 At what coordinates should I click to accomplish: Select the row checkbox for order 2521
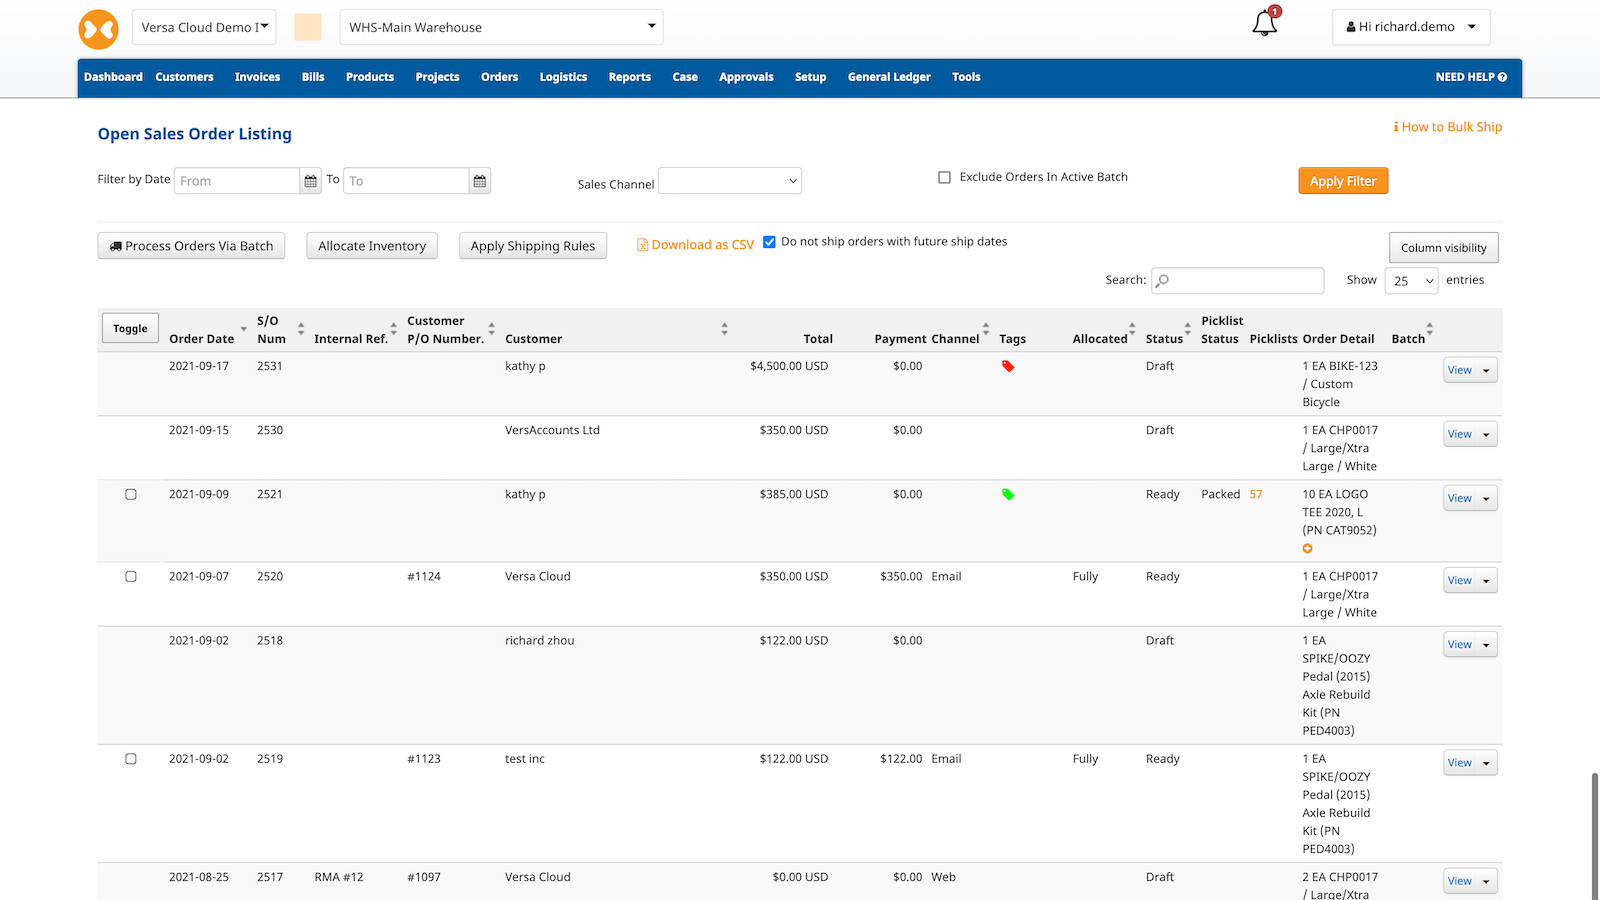(130, 493)
